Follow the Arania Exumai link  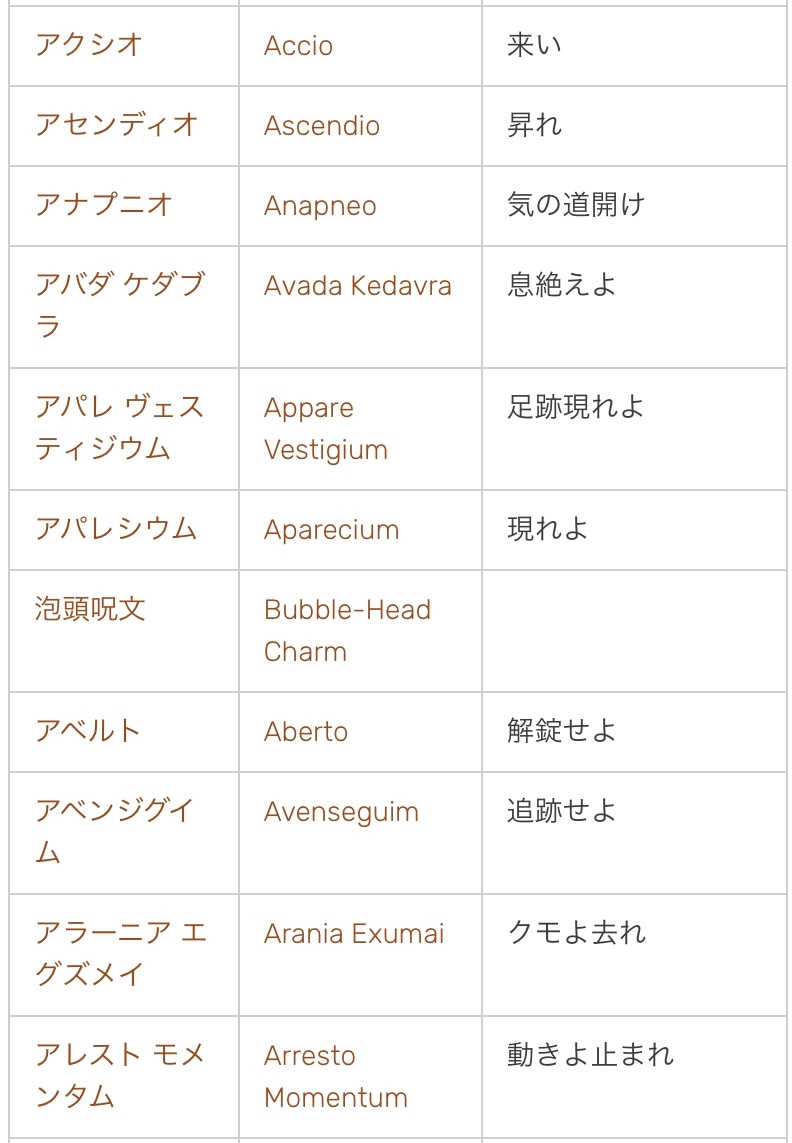pos(353,934)
